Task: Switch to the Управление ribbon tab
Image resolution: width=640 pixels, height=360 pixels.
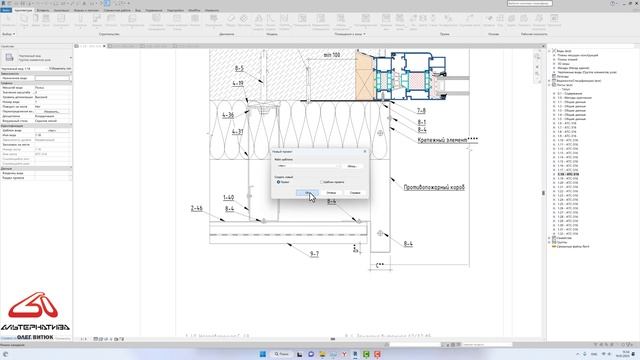Action: (x=153, y=10)
